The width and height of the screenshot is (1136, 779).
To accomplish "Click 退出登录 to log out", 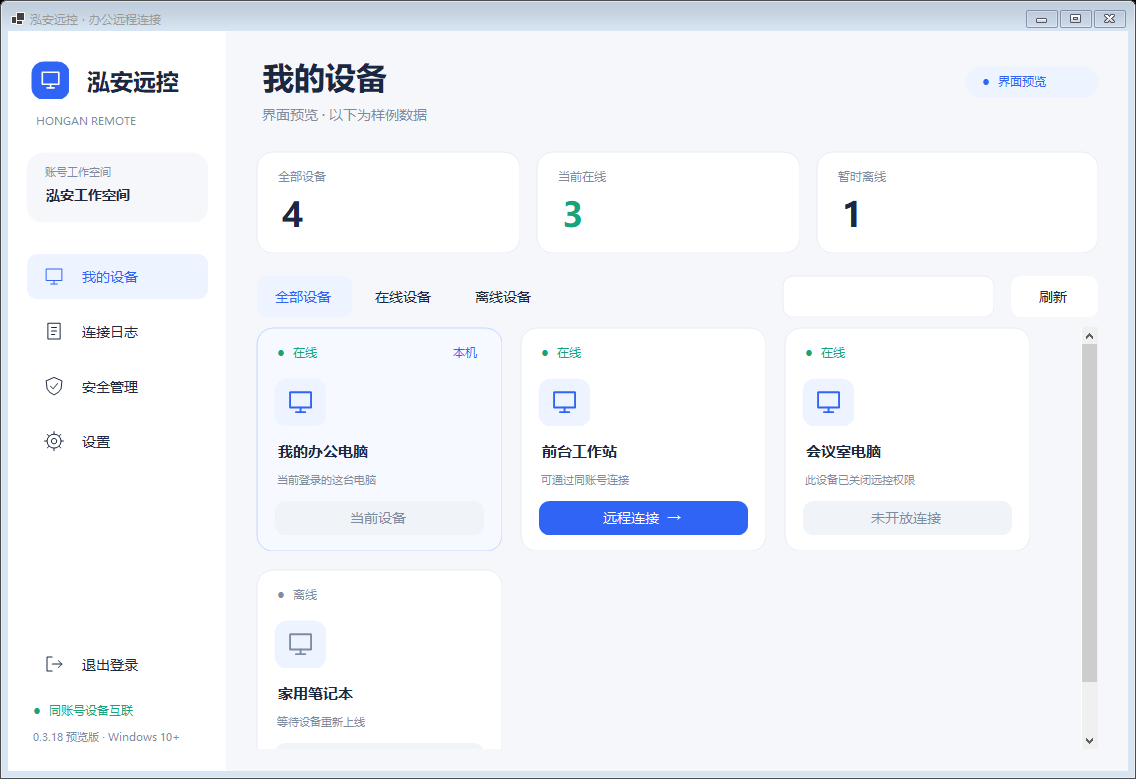I will (x=117, y=665).
